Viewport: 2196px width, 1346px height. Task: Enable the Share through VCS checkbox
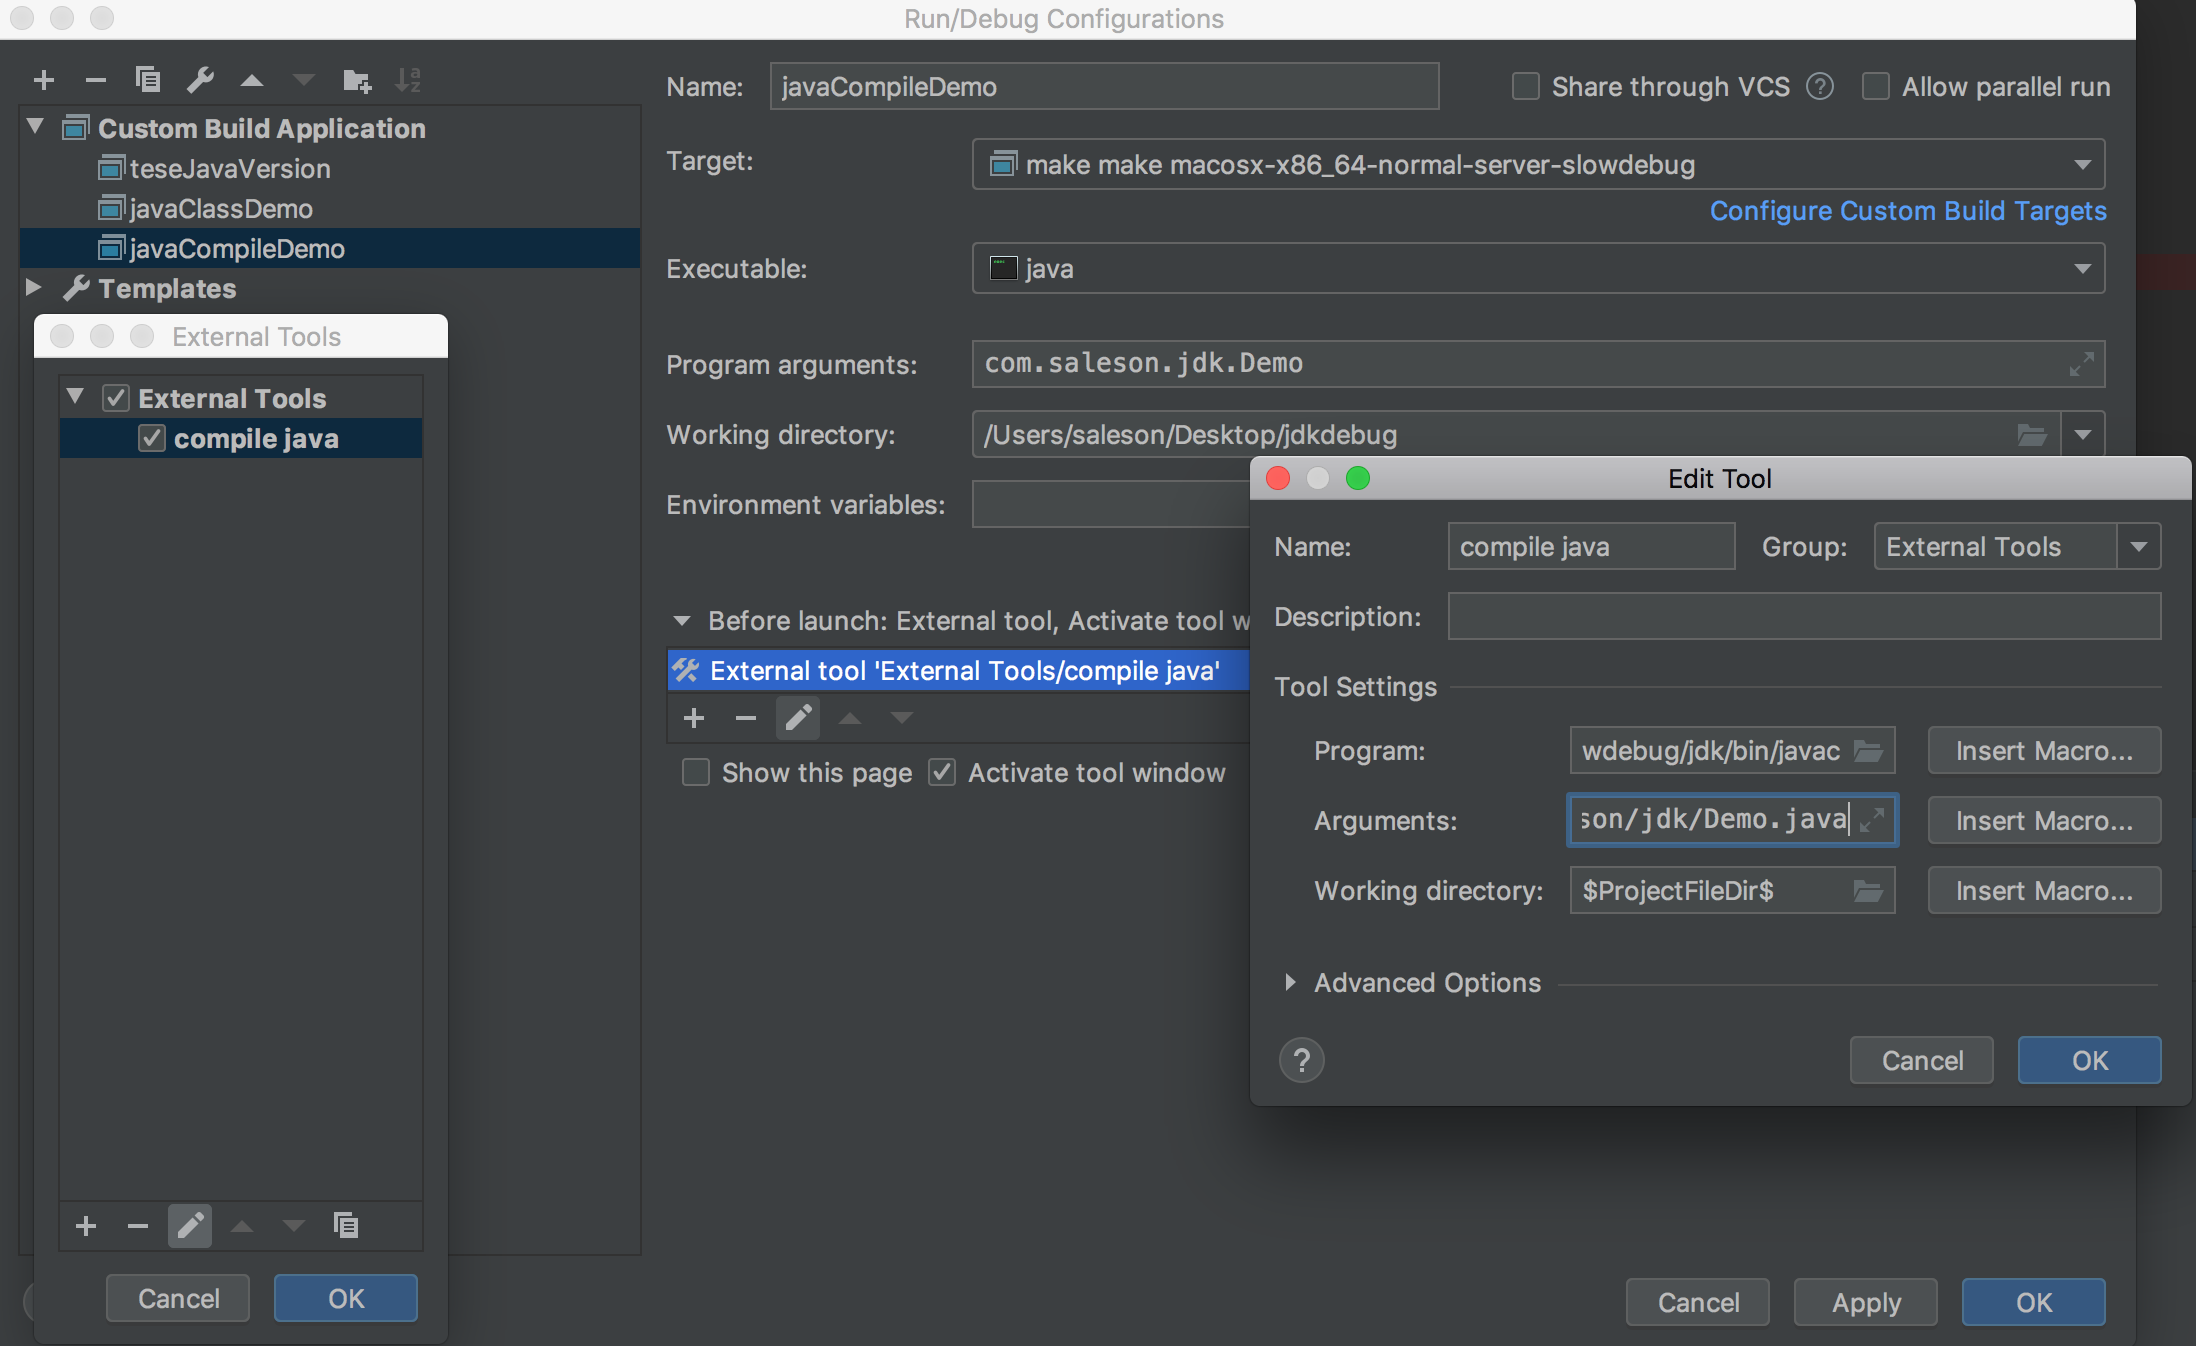[x=1525, y=87]
